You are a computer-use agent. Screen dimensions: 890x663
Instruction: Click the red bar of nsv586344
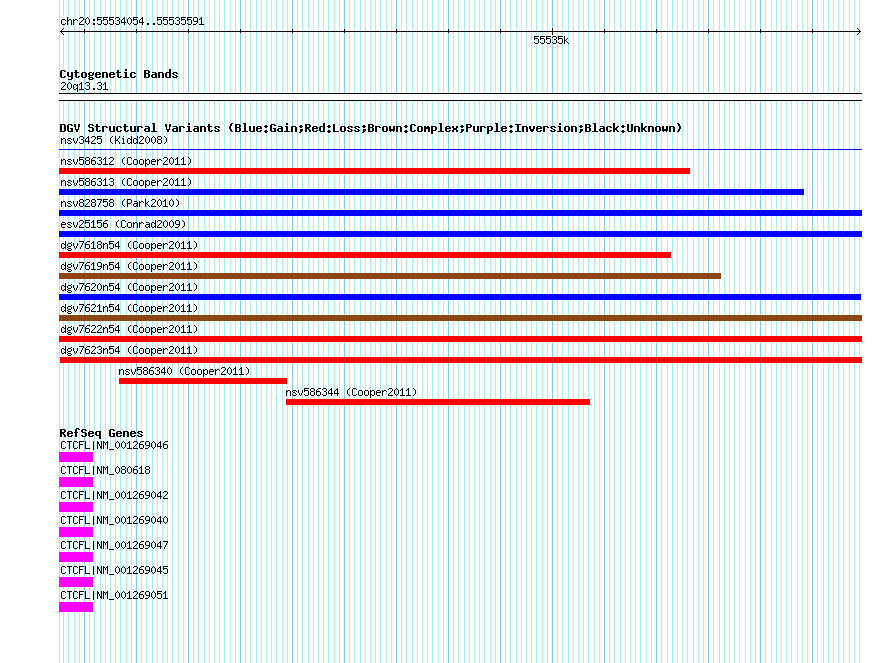click(438, 402)
